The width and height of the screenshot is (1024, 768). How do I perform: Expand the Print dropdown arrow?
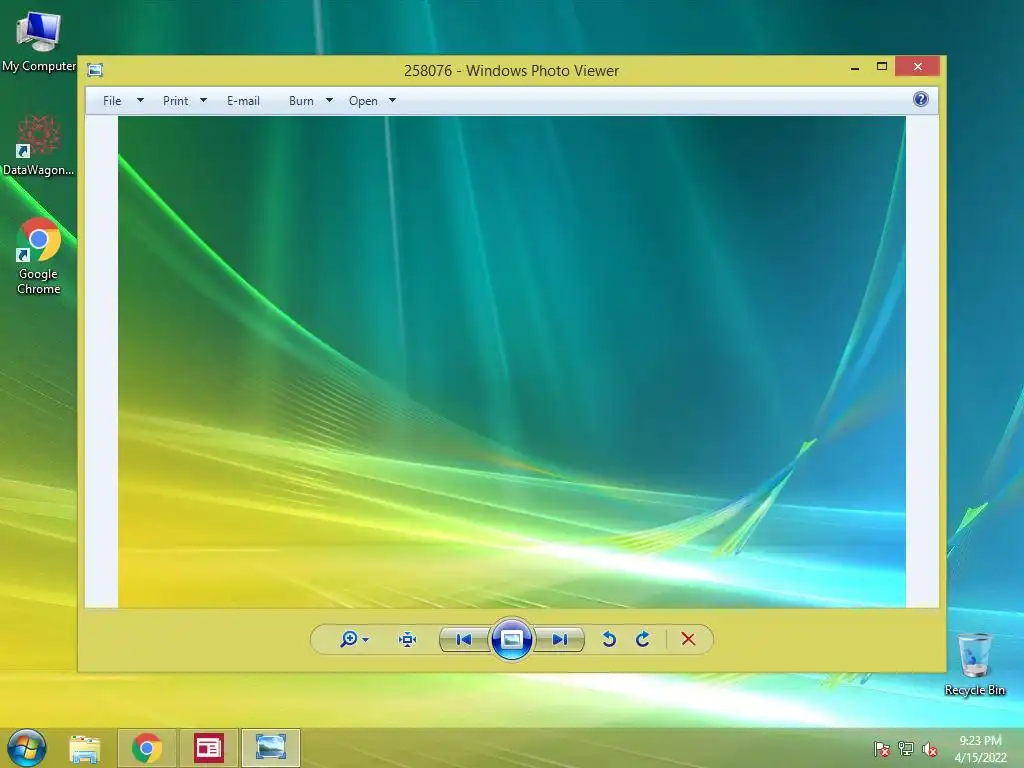[x=203, y=101]
